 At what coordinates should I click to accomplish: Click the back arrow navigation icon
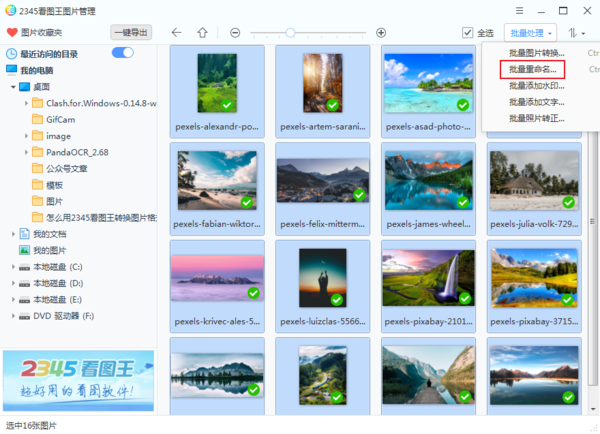(x=176, y=33)
